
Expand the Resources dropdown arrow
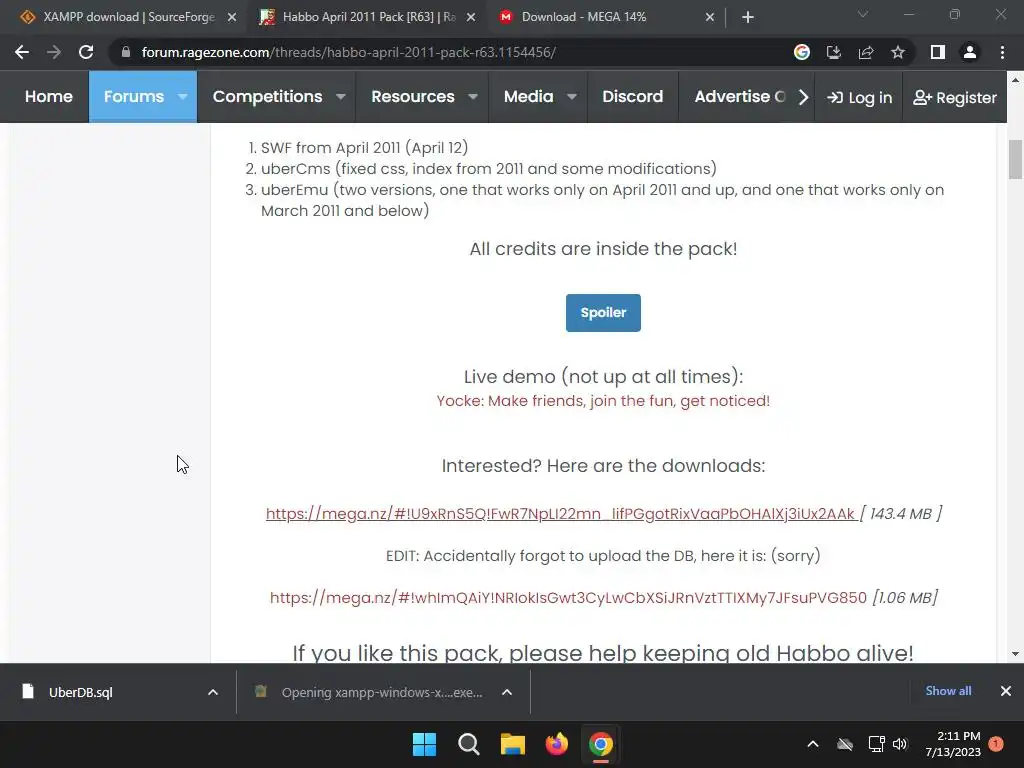(473, 97)
